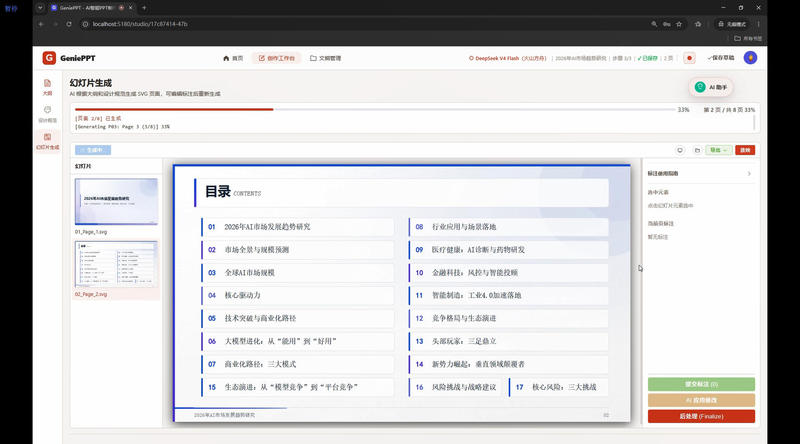The width and height of the screenshot is (800, 444).
Task: Select the 01_Page_1.svg slide thumbnail
Action: point(116,202)
